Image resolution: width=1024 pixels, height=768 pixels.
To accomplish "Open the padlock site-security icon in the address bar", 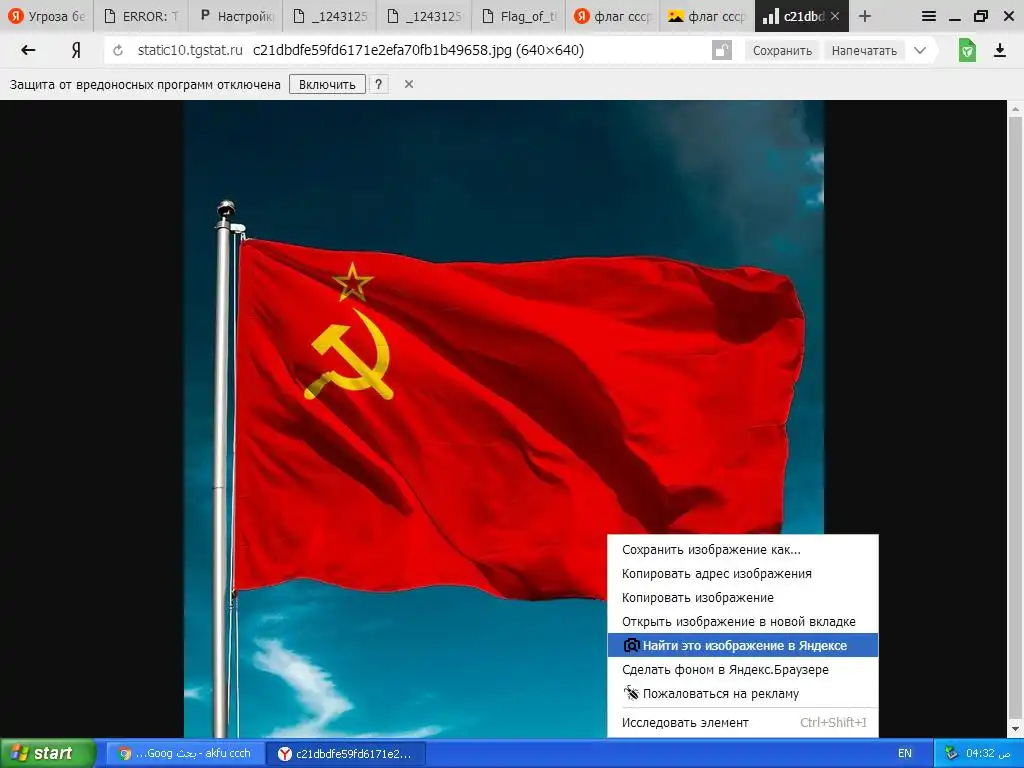I will tap(722, 50).
